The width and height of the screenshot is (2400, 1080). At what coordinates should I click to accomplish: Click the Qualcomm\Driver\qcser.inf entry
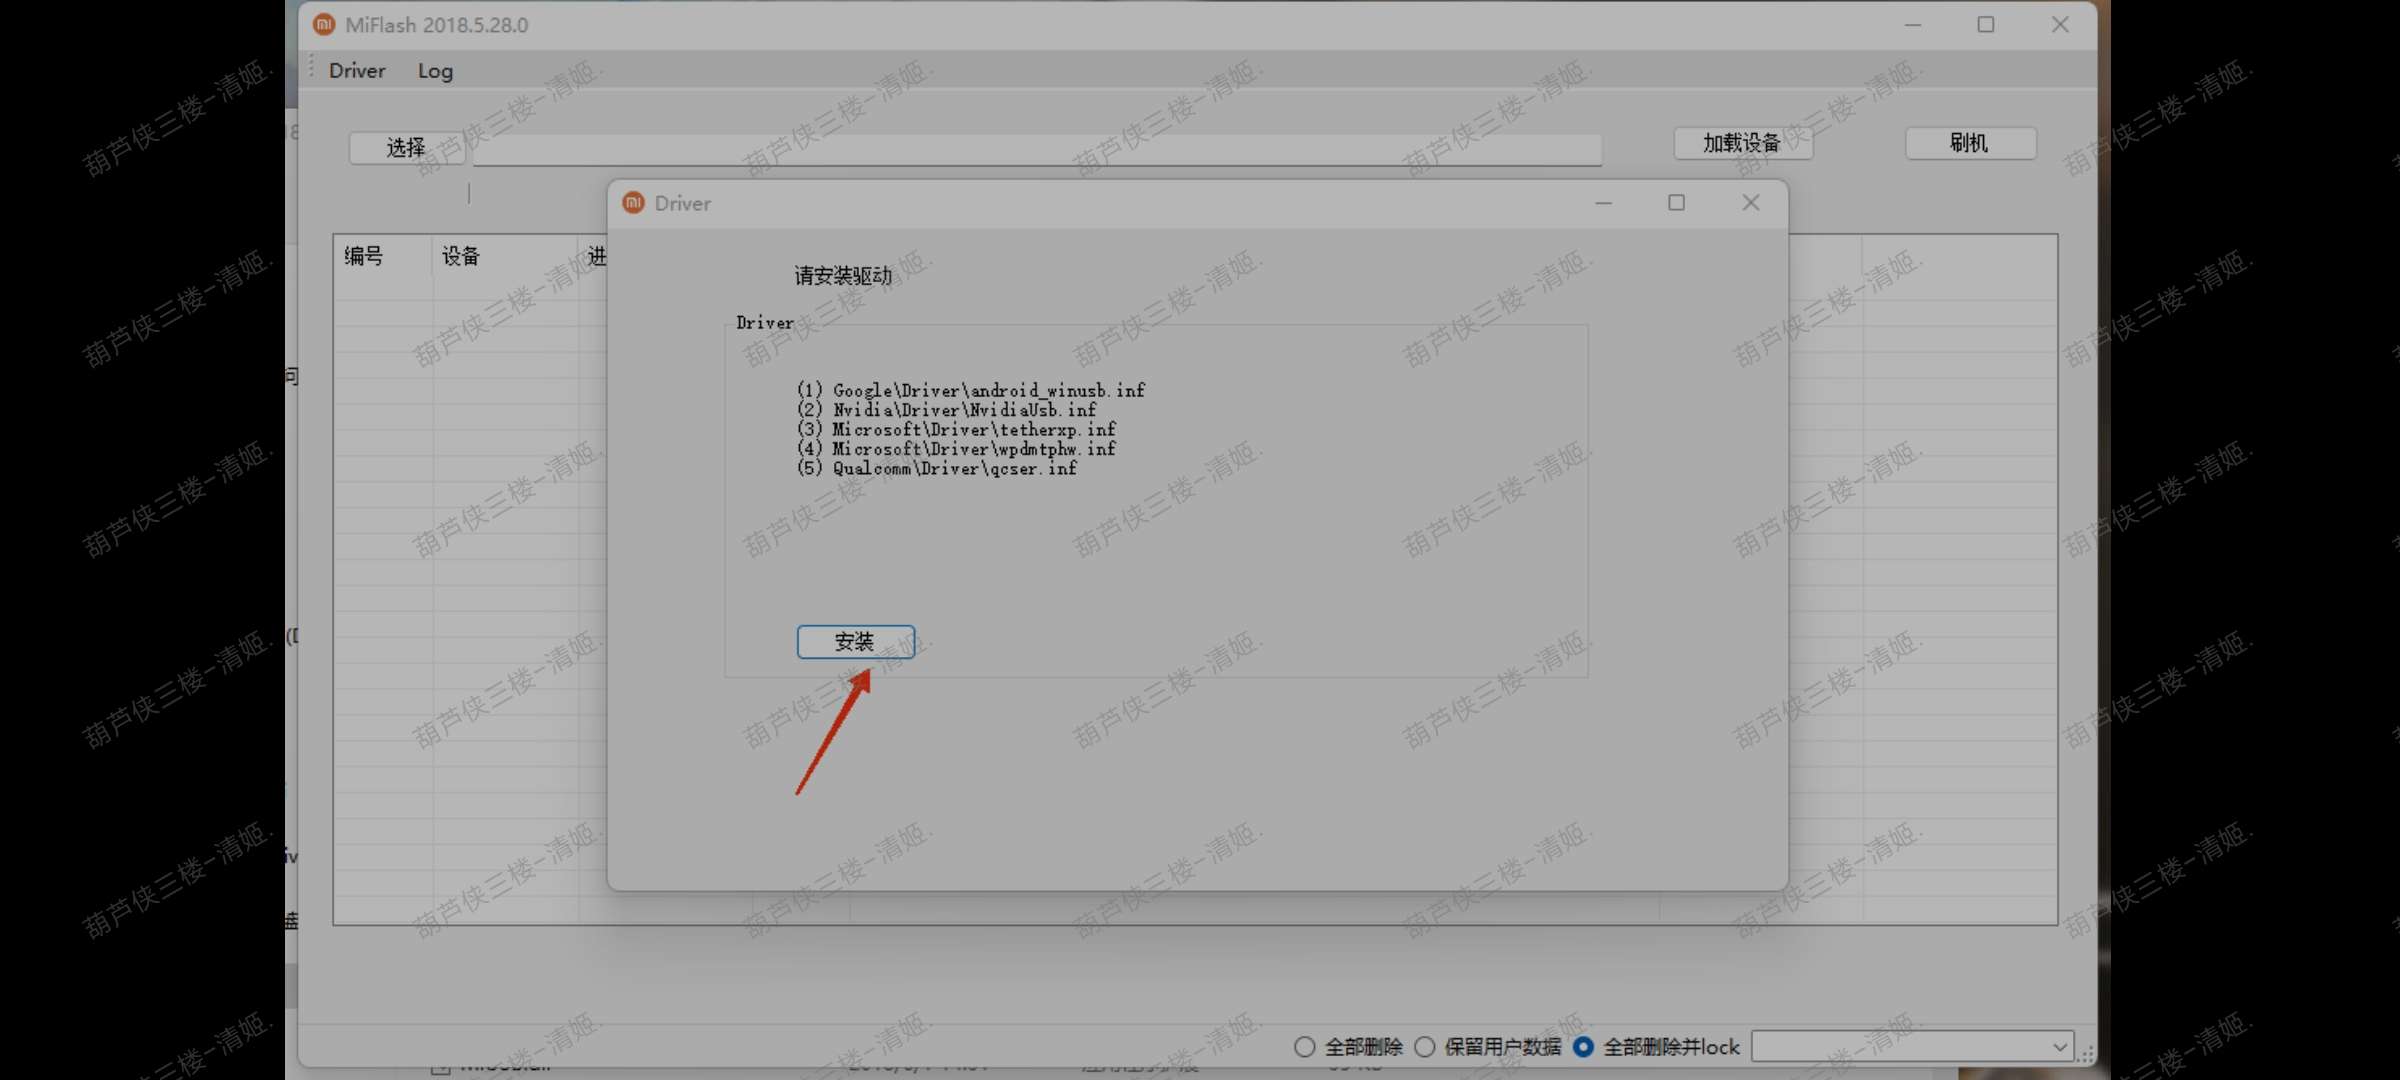937,468
